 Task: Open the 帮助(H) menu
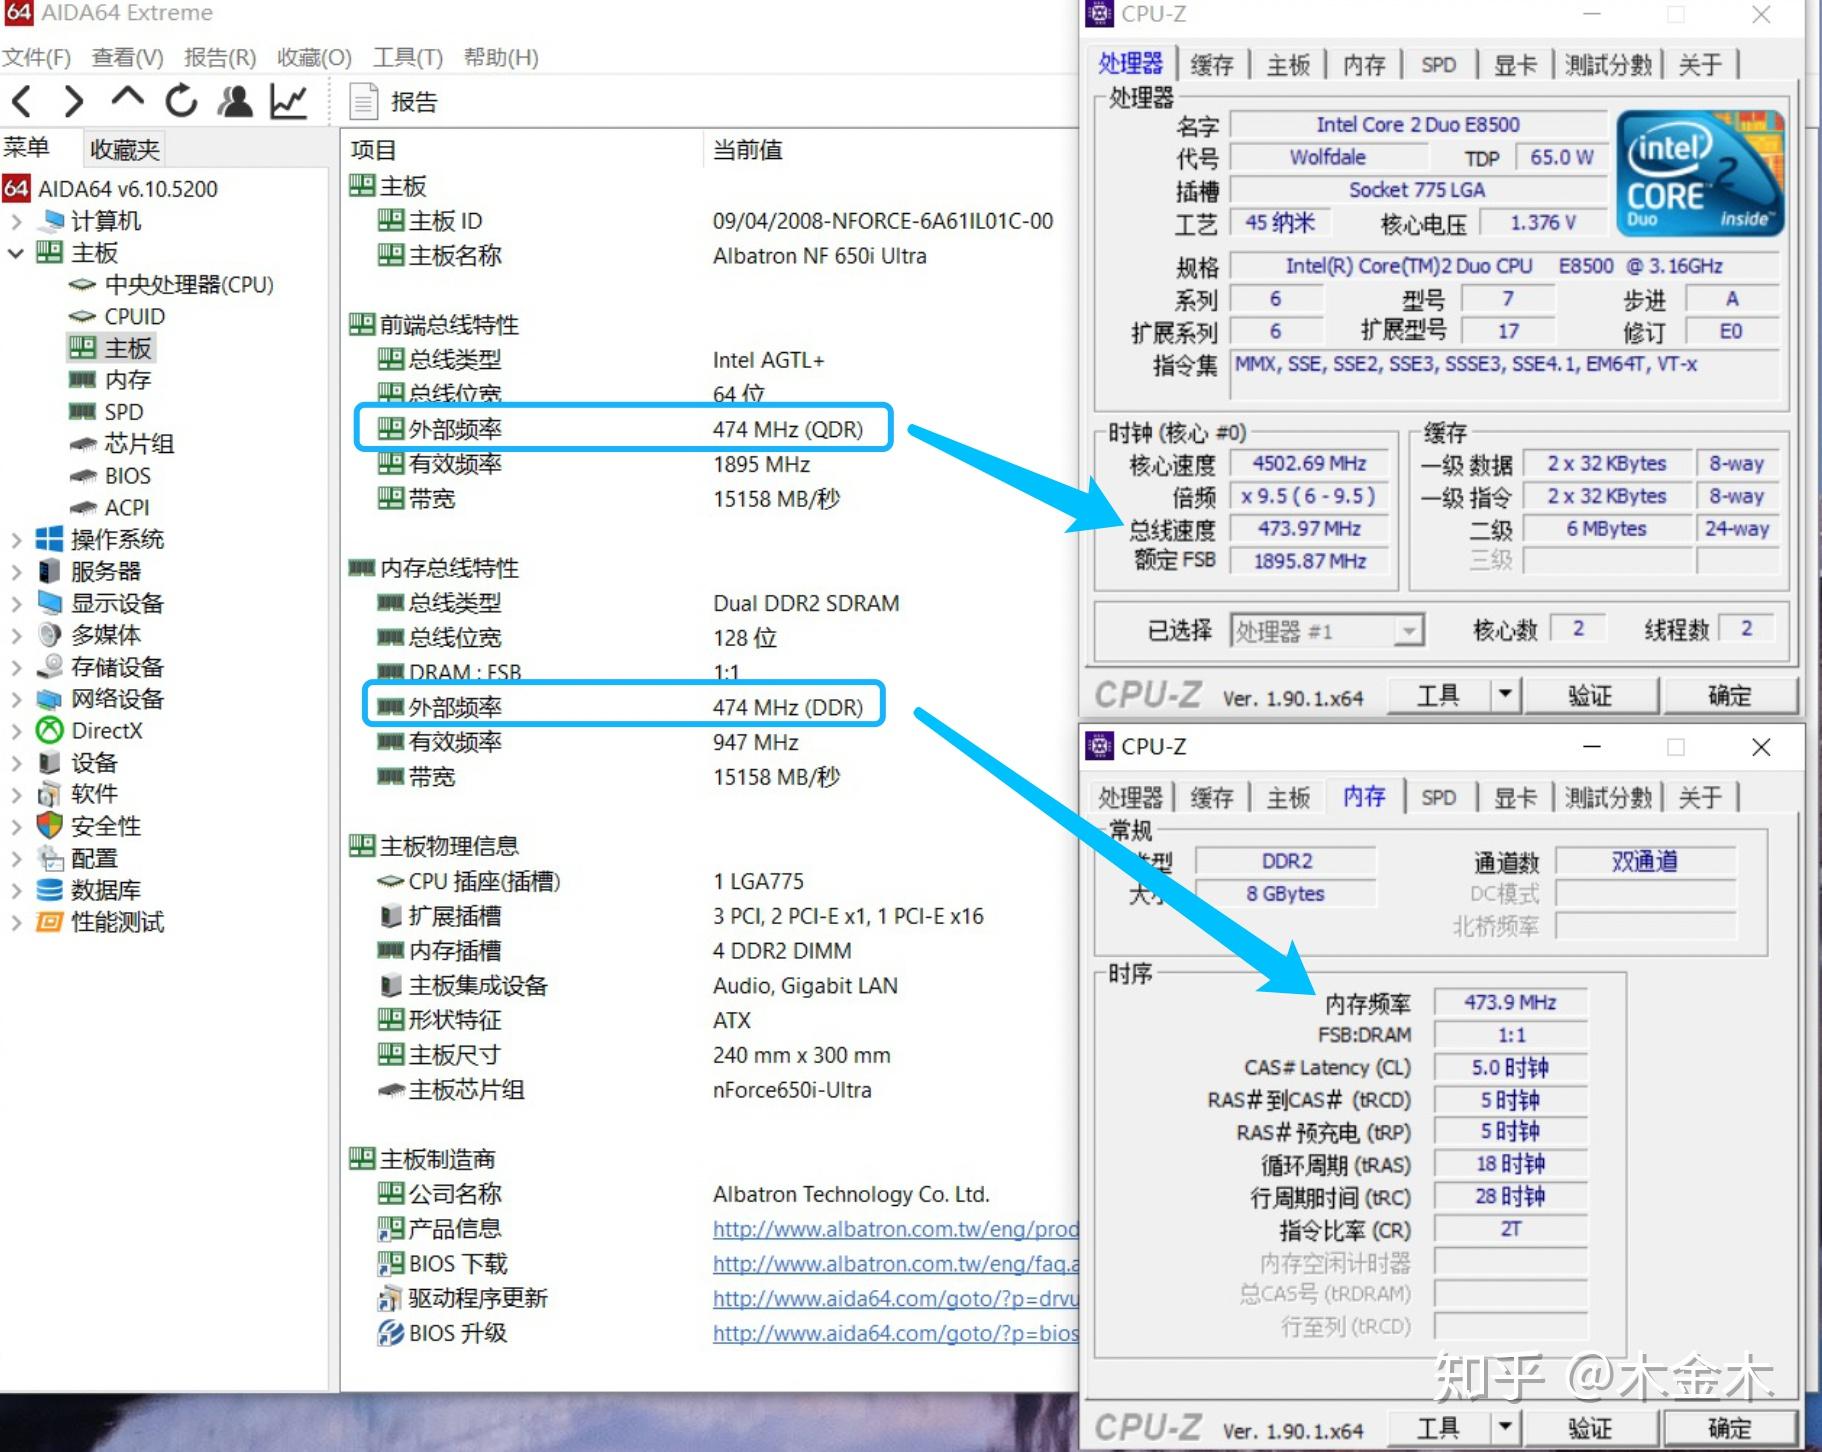[x=500, y=57]
